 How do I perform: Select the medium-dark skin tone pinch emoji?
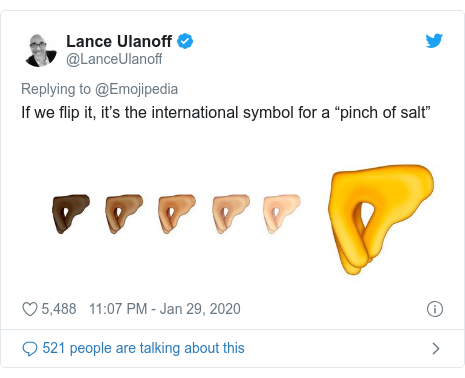[x=124, y=214]
